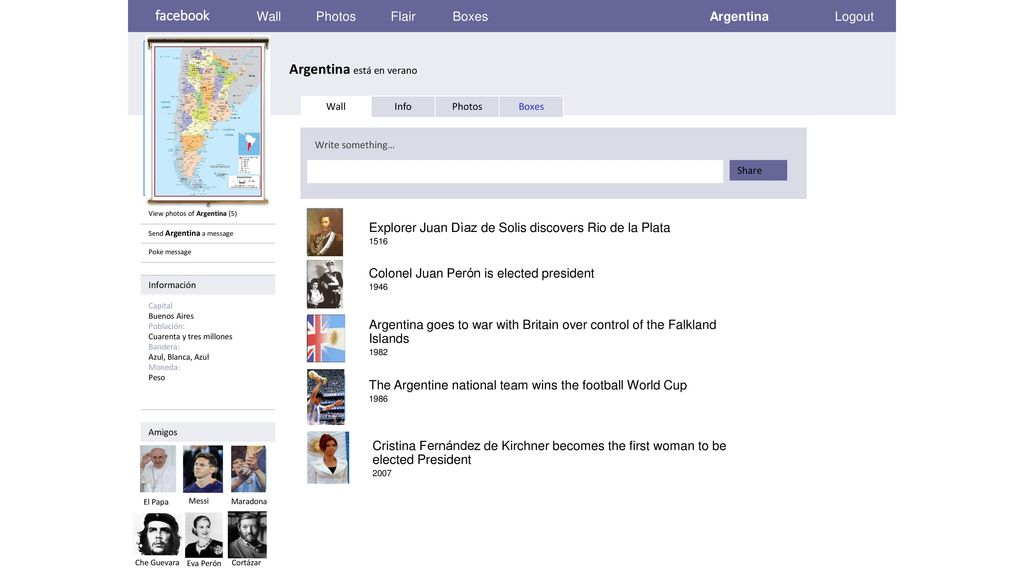Screen dimensions: 1024x576
Task: Open Che Guevara friend photo
Action: pyautogui.click(x=157, y=534)
